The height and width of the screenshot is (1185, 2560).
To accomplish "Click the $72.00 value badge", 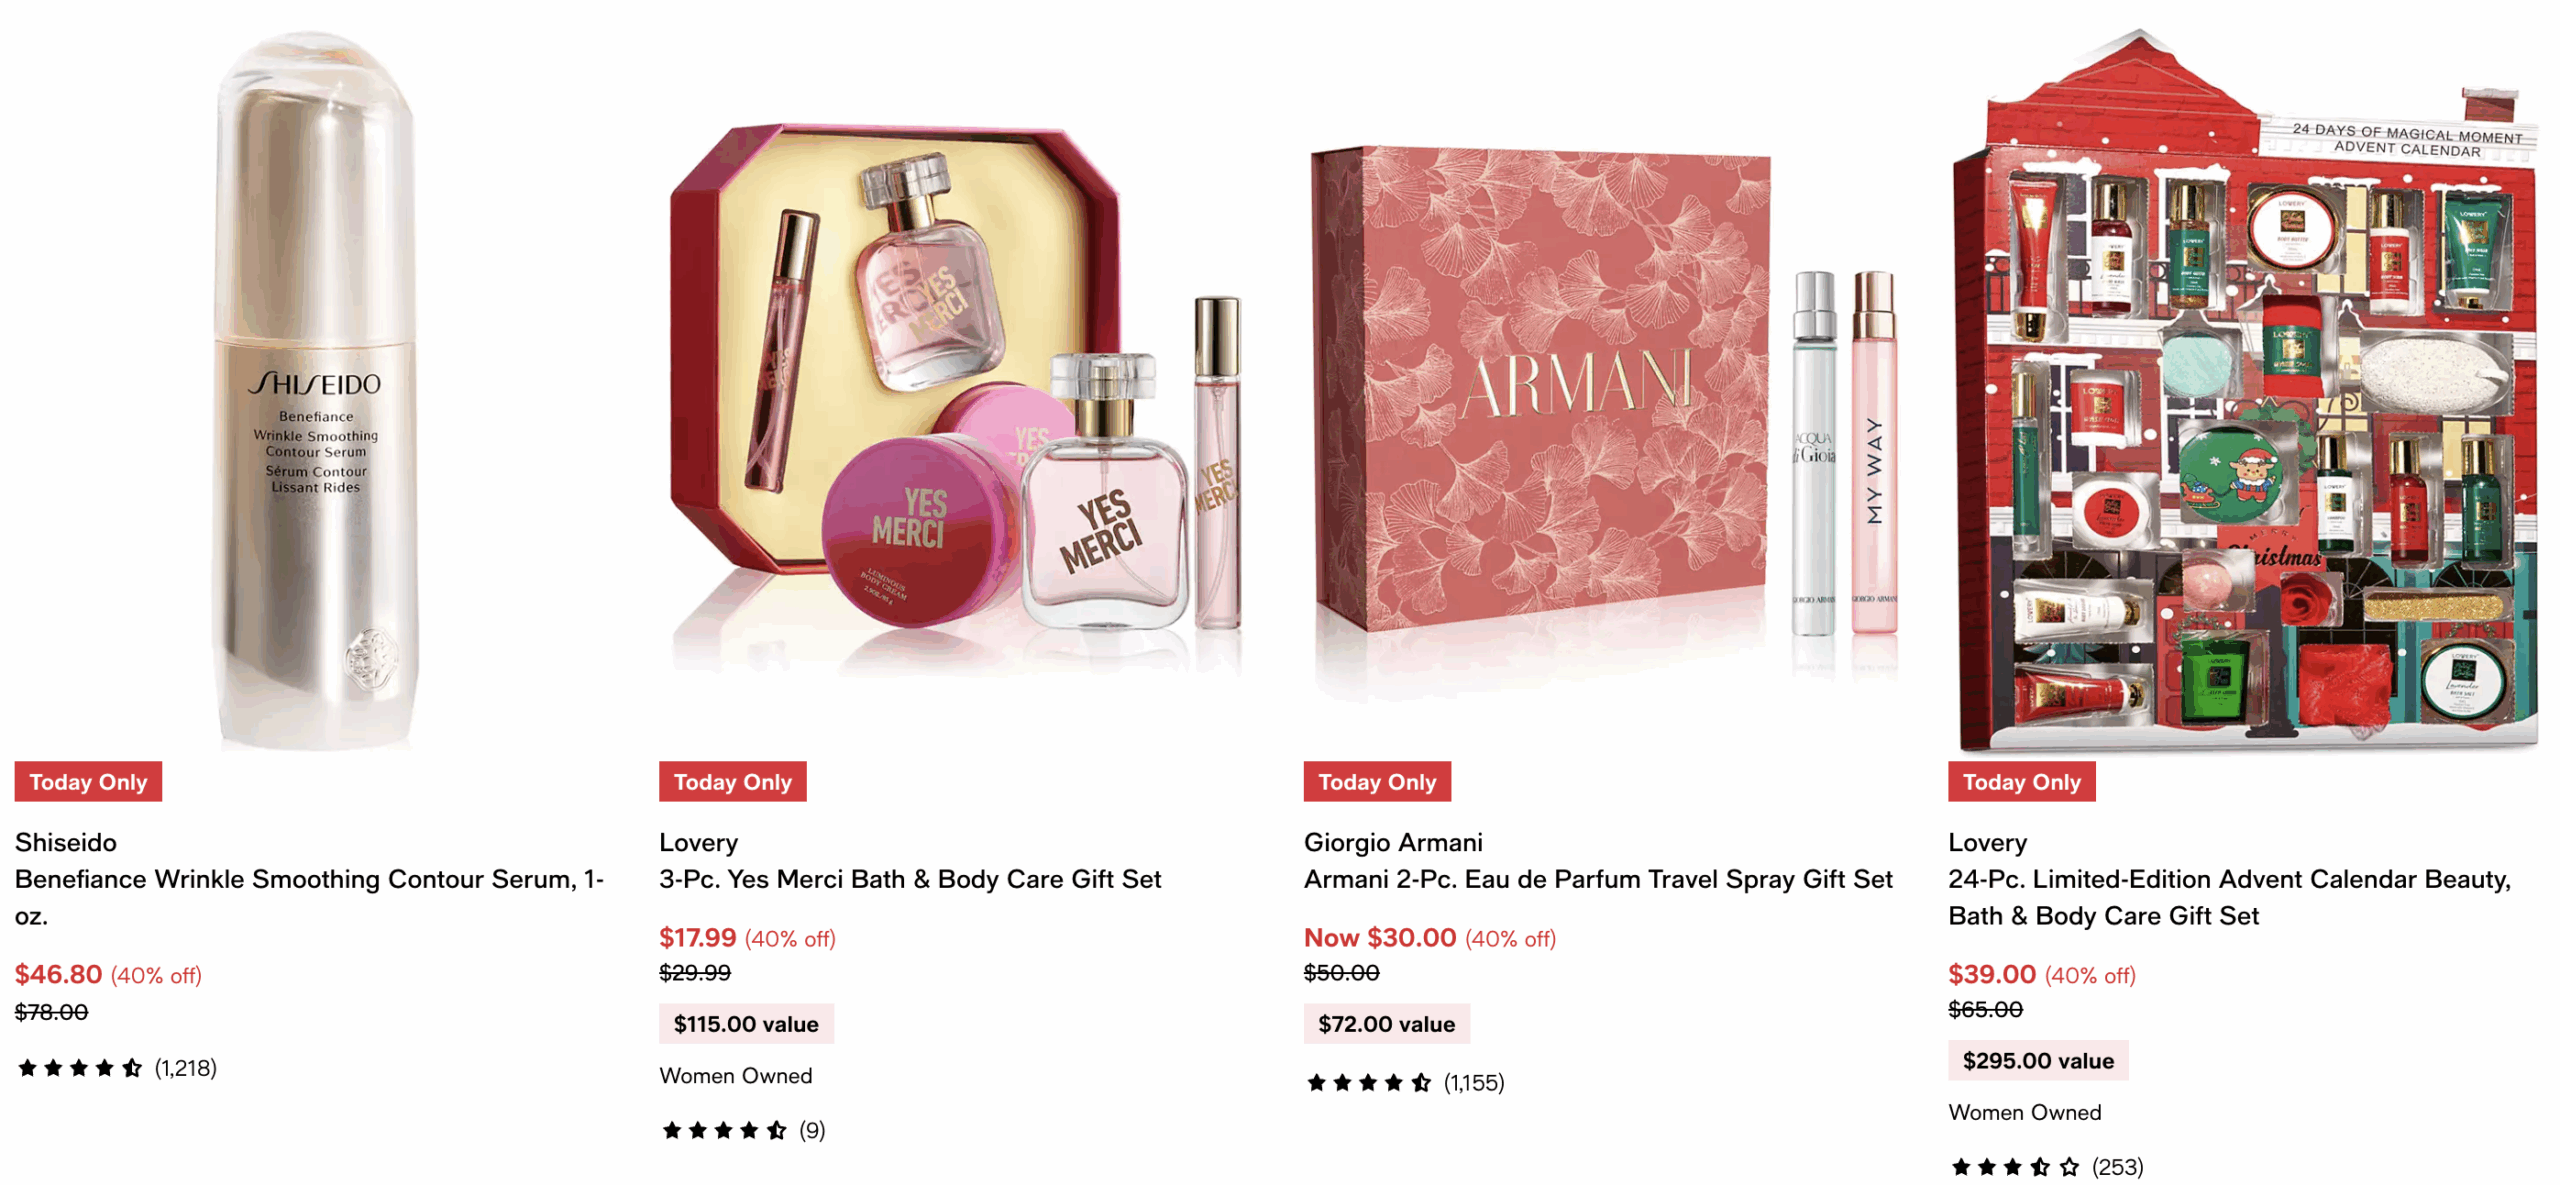I will pyautogui.click(x=1386, y=1023).
